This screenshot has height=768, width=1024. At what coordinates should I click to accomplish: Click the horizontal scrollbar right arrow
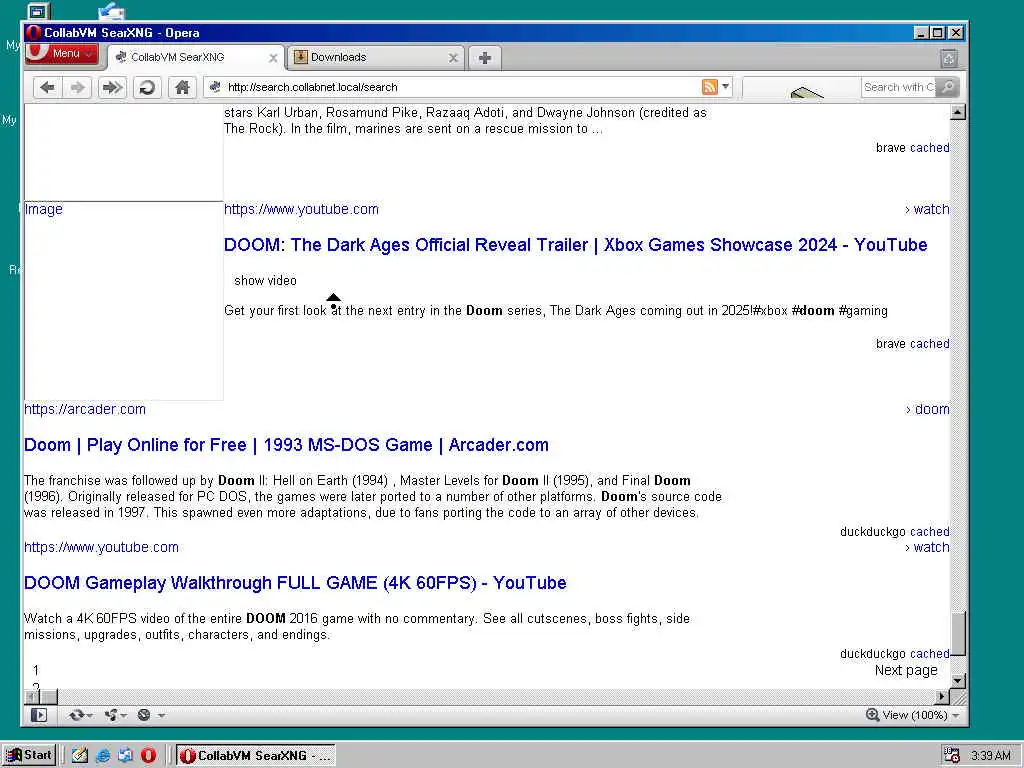(942, 697)
